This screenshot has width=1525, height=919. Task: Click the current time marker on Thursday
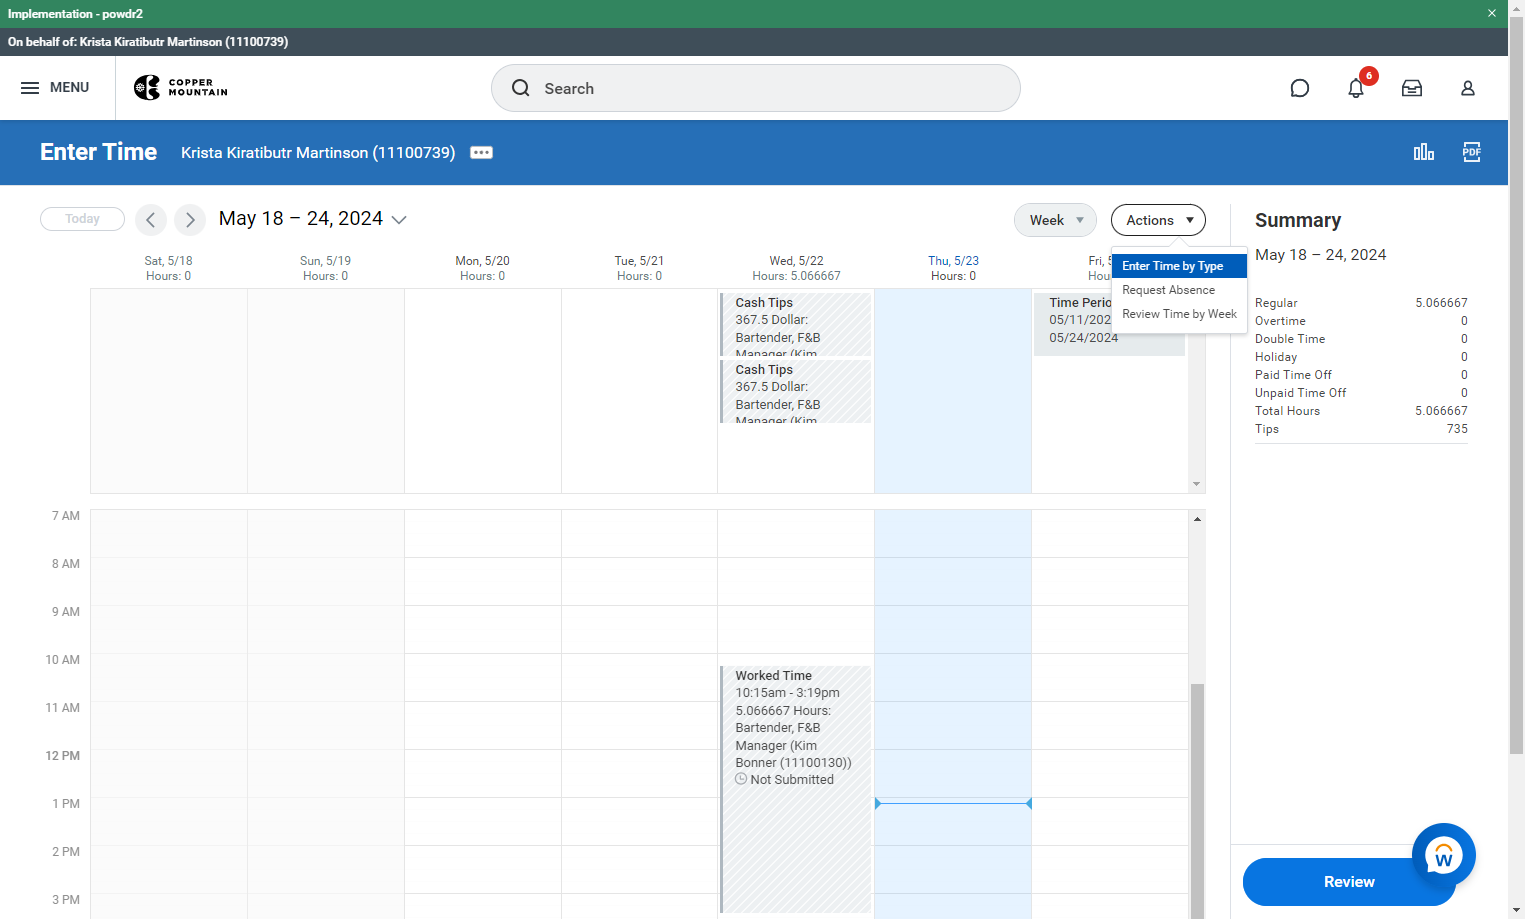coord(953,803)
